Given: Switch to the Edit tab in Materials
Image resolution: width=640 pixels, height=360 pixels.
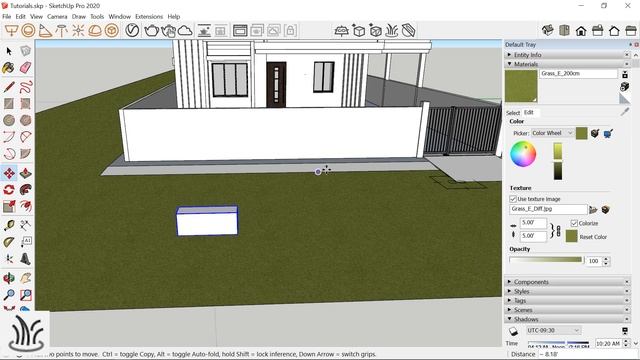Looking at the screenshot, I should (x=529, y=112).
